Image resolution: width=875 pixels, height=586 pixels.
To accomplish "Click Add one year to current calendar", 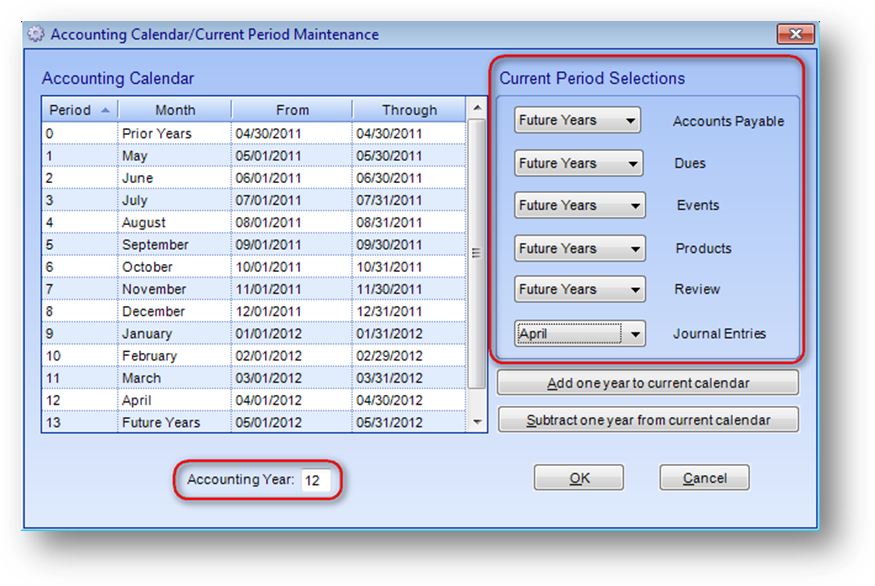I will pyautogui.click(x=648, y=383).
